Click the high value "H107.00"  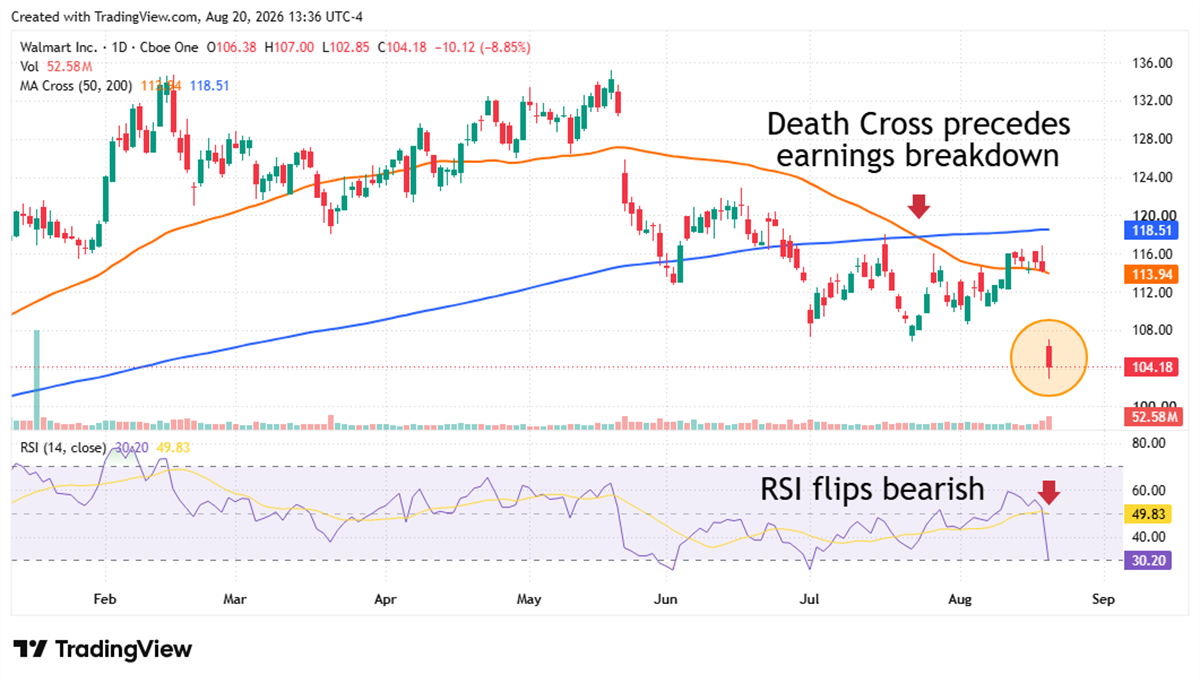tap(290, 47)
